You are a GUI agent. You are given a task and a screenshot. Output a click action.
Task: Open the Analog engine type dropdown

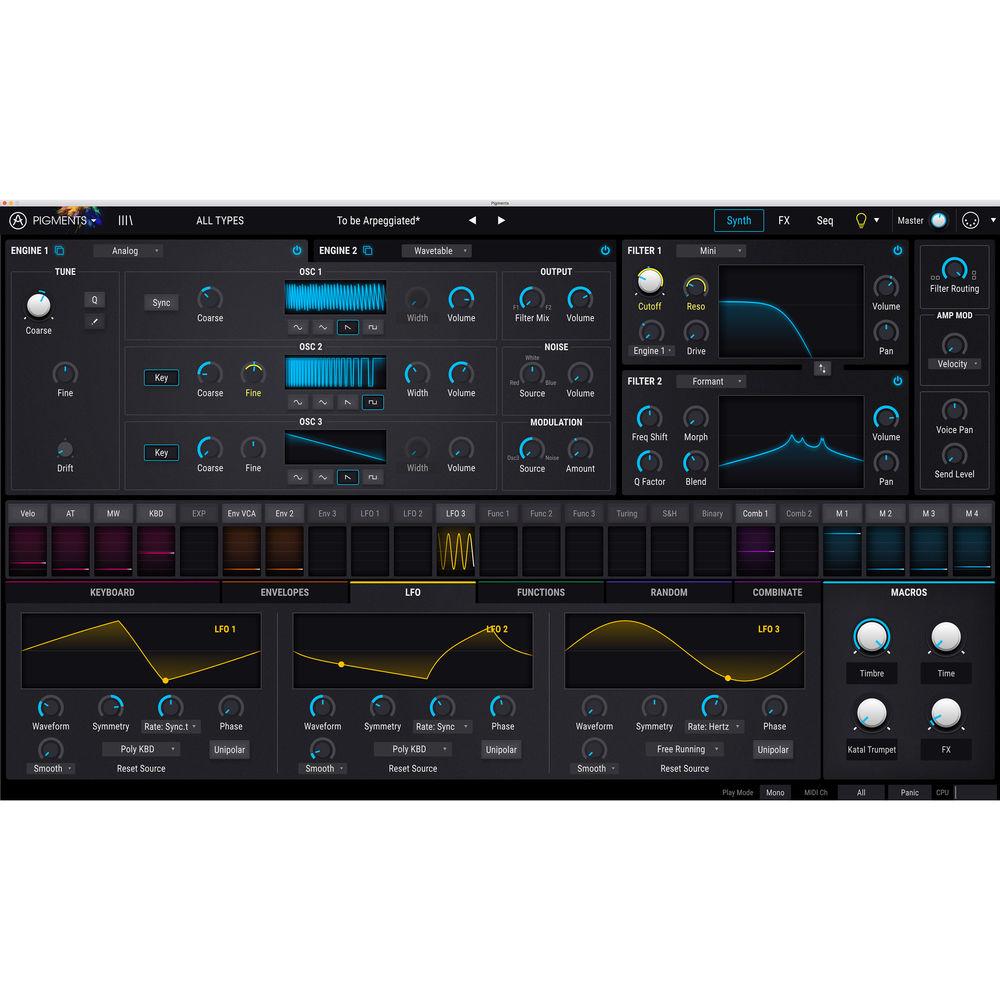128,251
